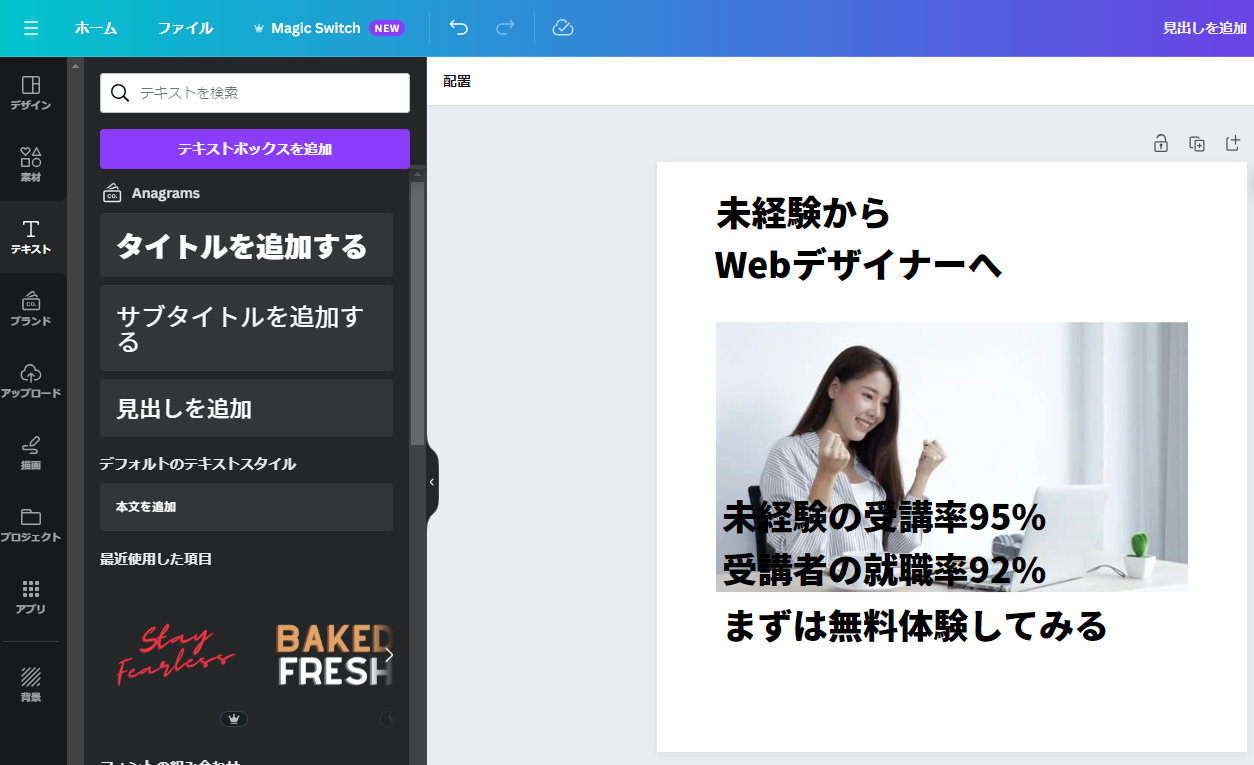Click the テキストを検索 search field

click(x=268, y=93)
